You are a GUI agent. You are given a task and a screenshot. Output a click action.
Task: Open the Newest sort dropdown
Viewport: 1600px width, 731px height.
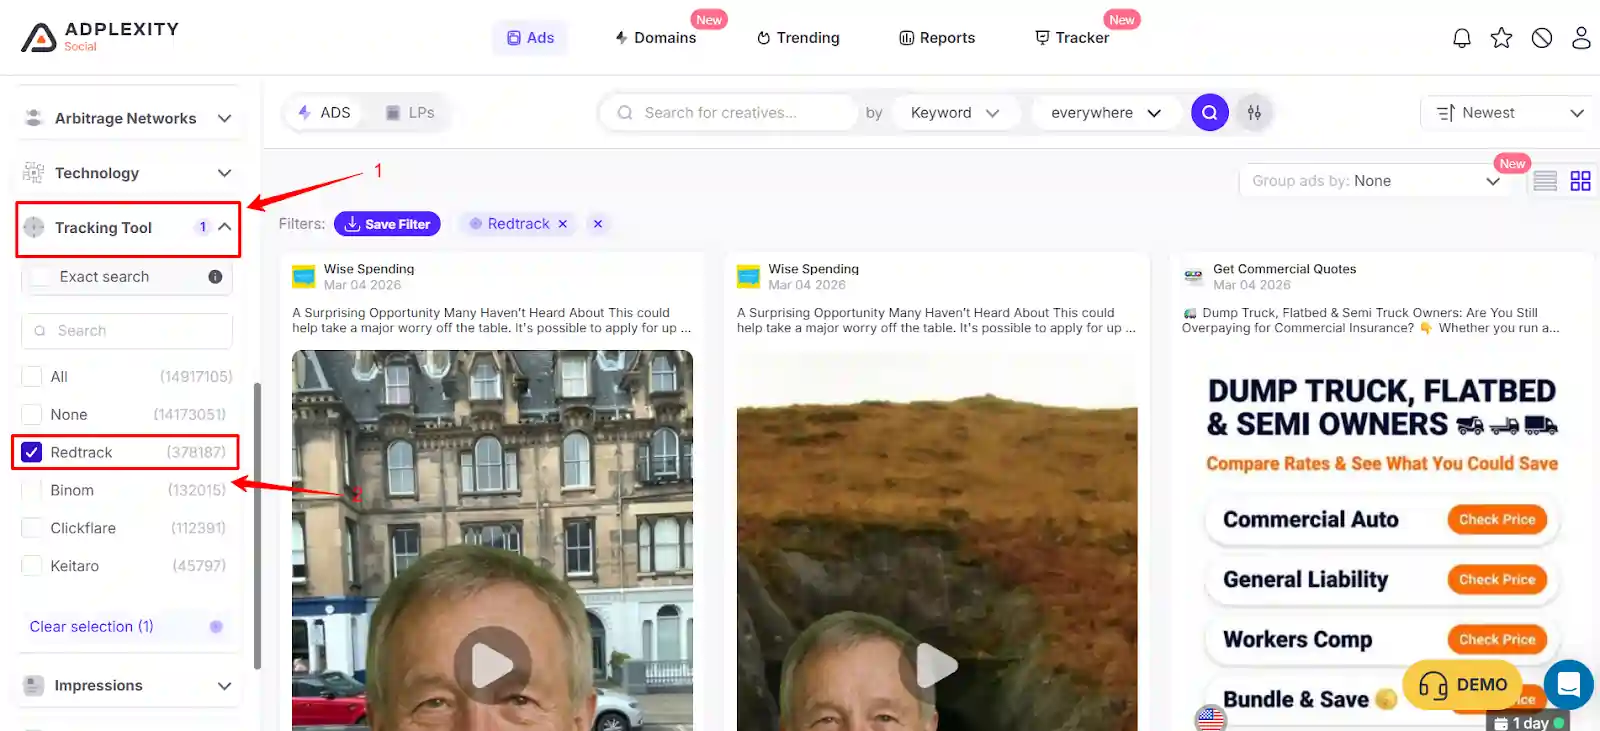pyautogui.click(x=1508, y=113)
